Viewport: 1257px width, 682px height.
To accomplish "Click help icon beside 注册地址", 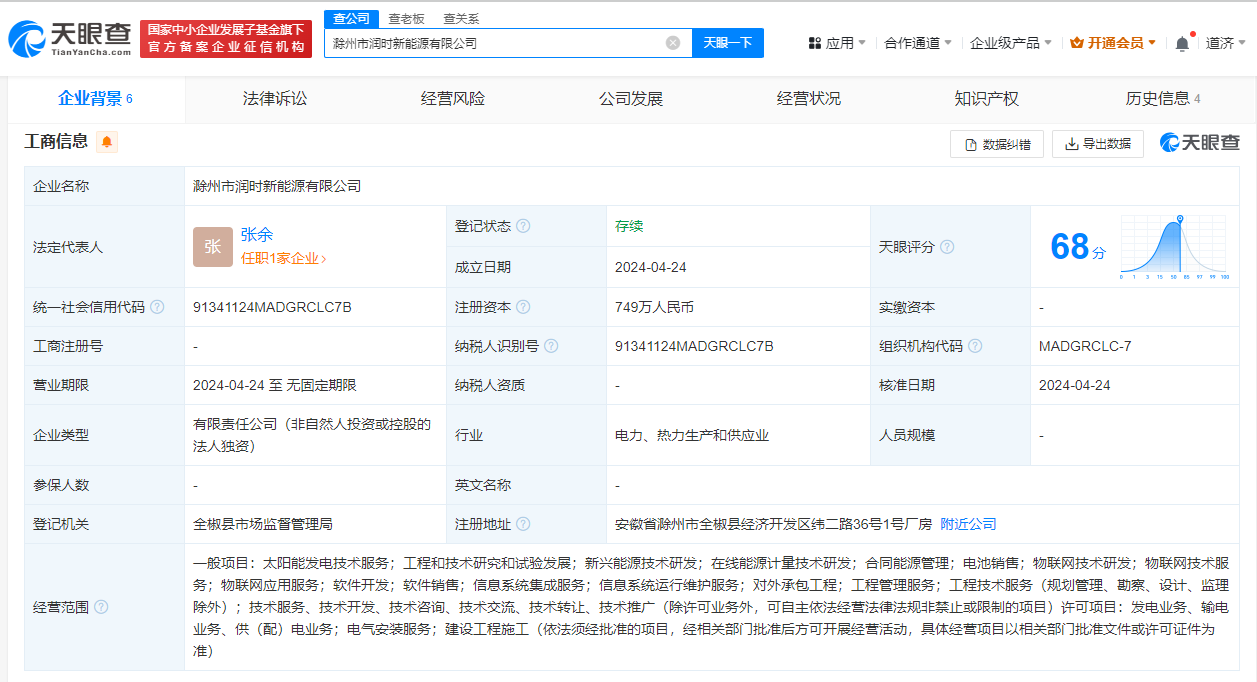I will pos(523,524).
